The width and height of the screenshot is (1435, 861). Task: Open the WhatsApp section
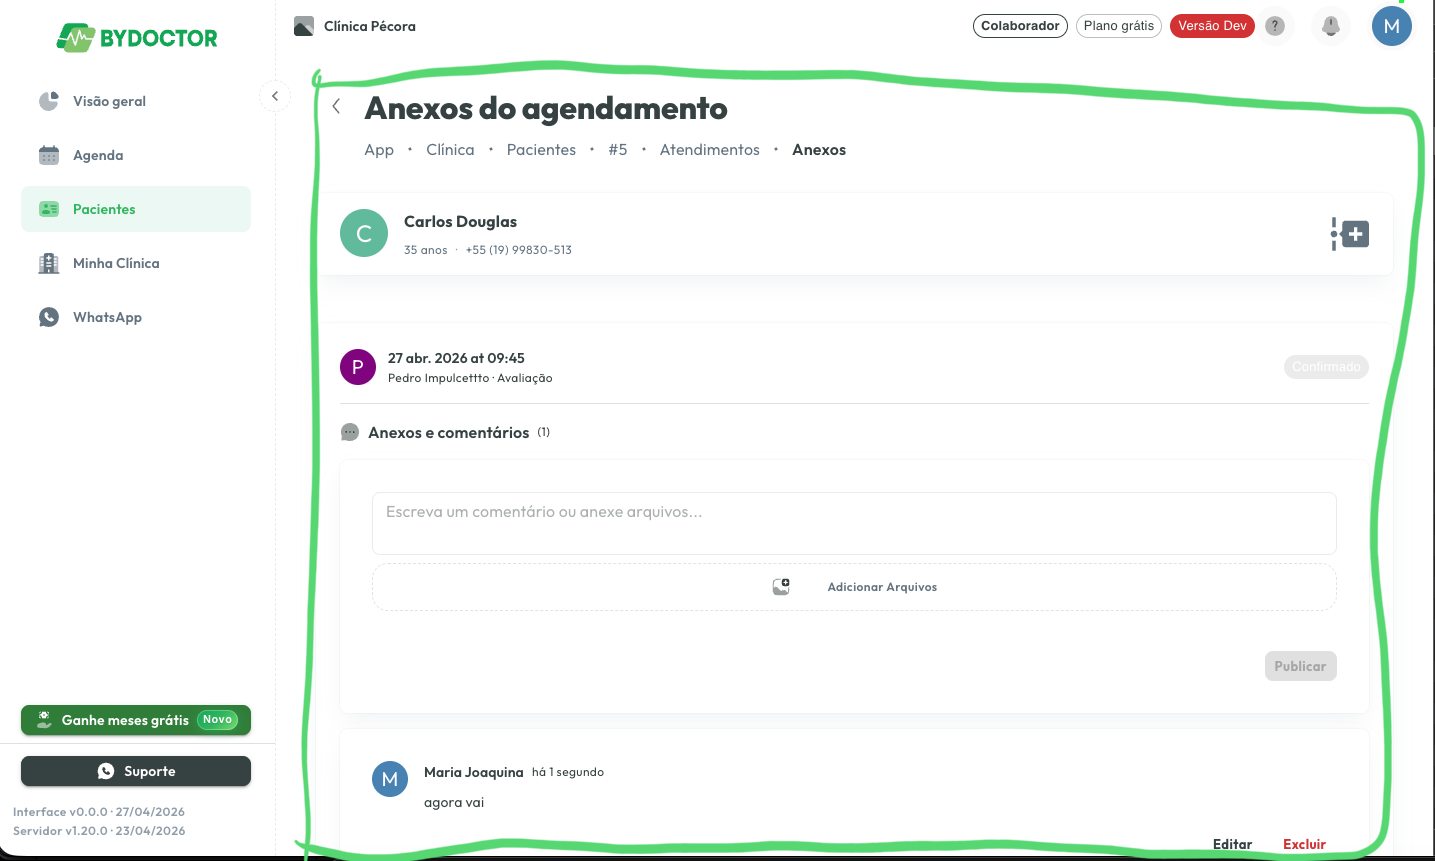[x=136, y=317]
